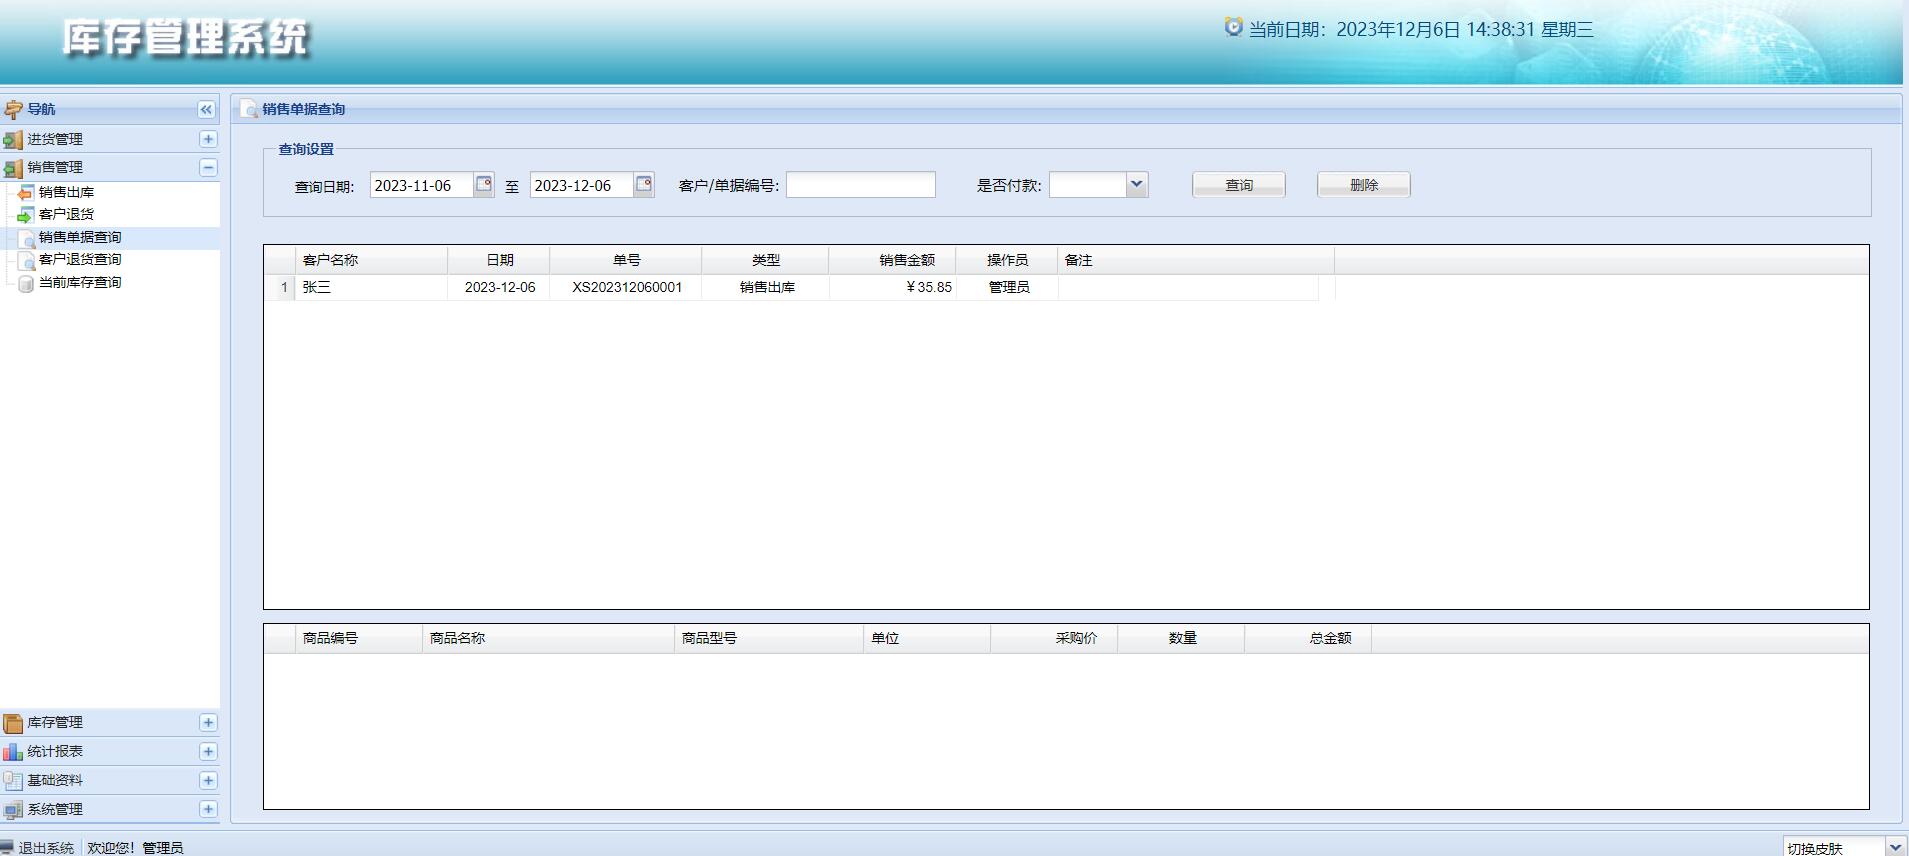Open the 切换皮肤 skin dropdown
1909x856 pixels.
pyautogui.click(x=1895, y=847)
